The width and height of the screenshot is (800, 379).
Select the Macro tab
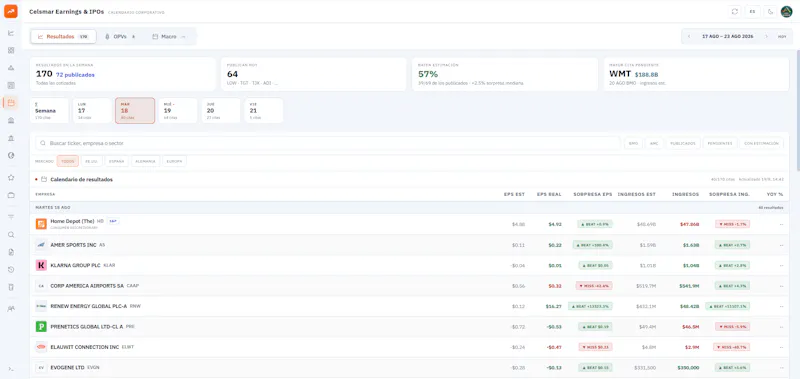pyautogui.click(x=169, y=37)
